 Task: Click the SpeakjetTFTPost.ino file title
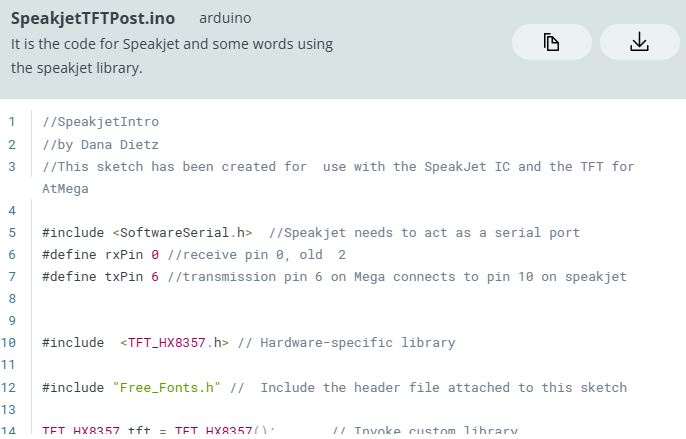(93, 18)
